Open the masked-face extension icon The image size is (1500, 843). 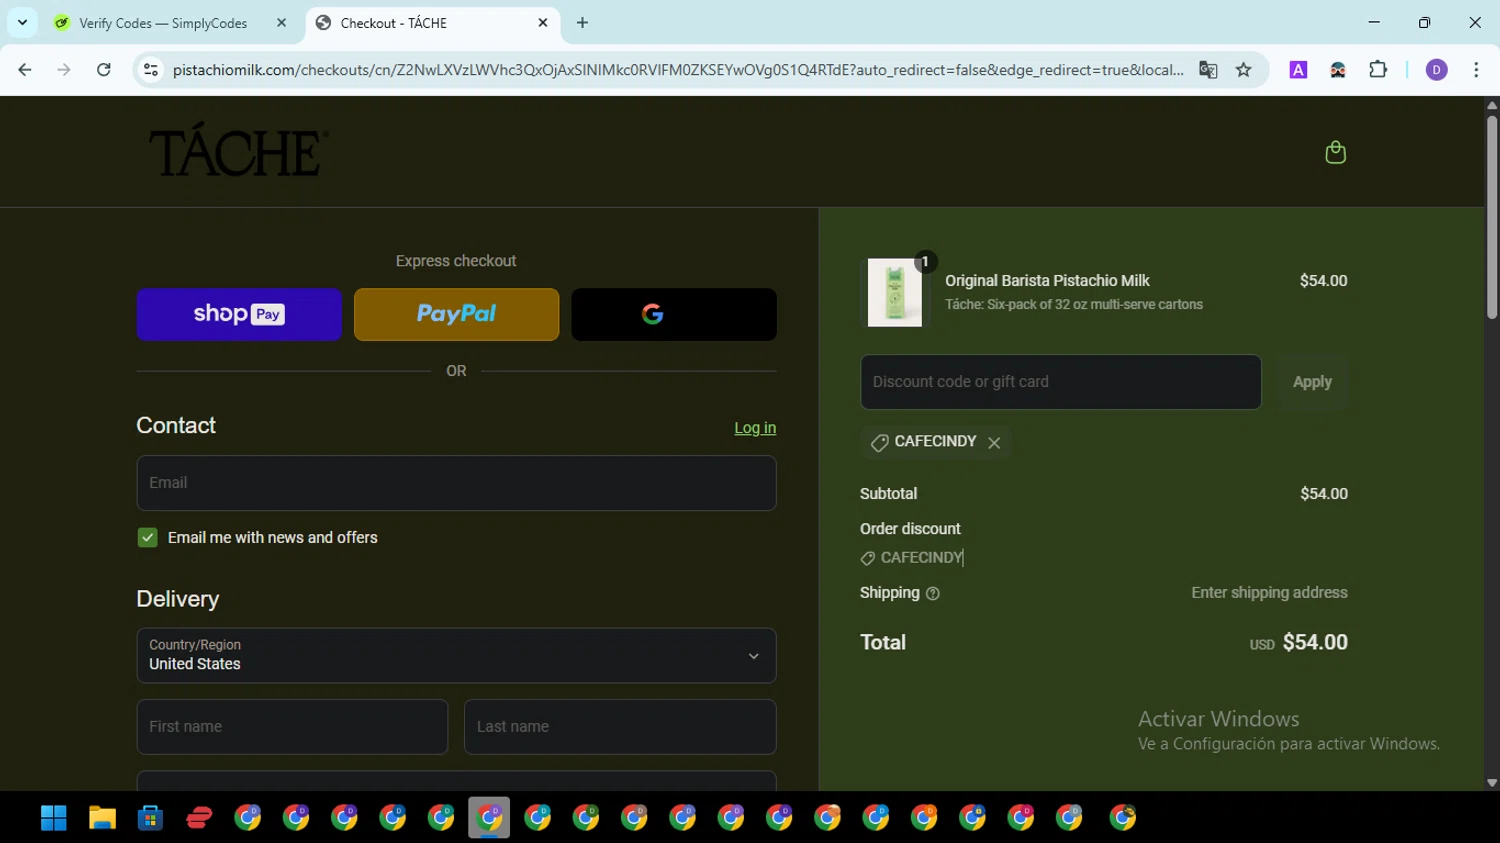coord(1337,70)
